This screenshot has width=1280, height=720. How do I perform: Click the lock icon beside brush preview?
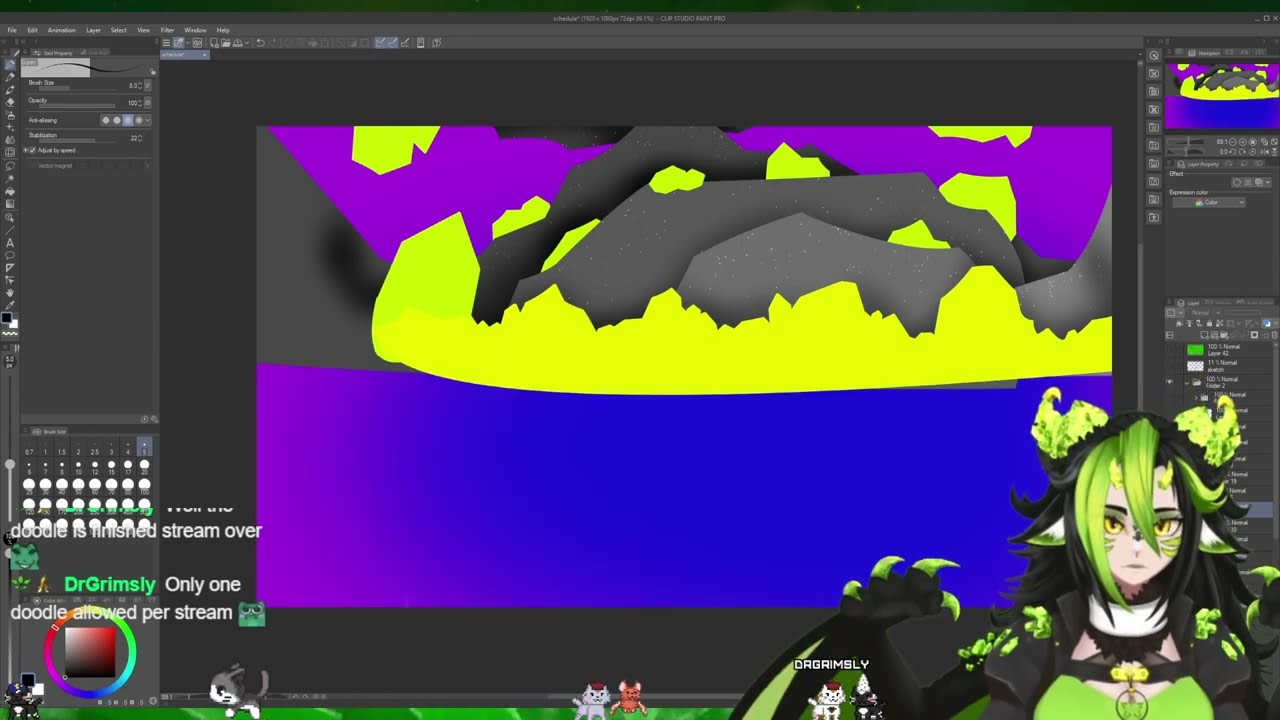point(152,71)
